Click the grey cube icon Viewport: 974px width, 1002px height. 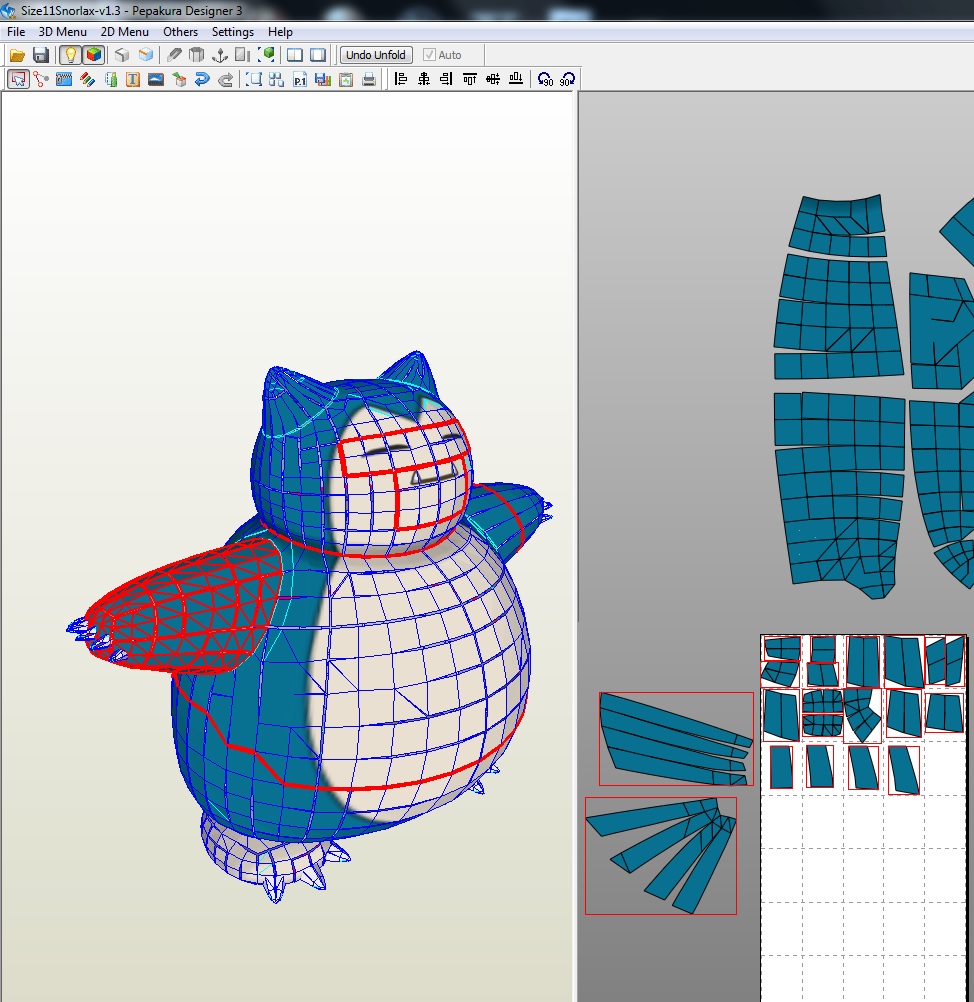pos(122,55)
